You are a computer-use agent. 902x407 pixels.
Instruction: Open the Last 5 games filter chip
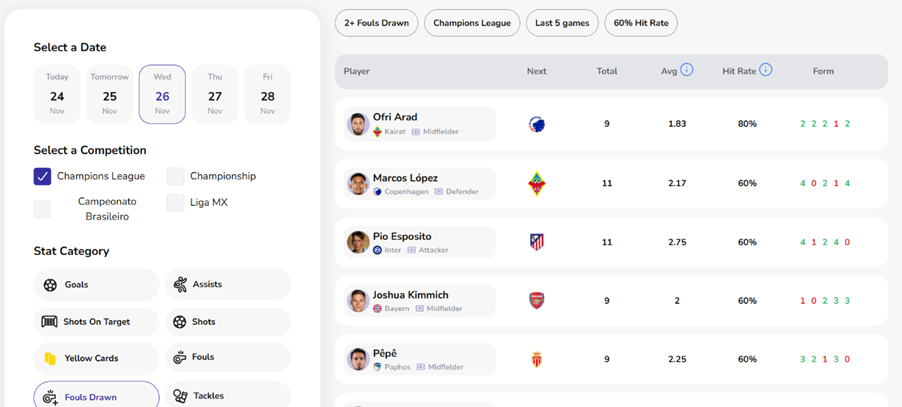(x=562, y=23)
